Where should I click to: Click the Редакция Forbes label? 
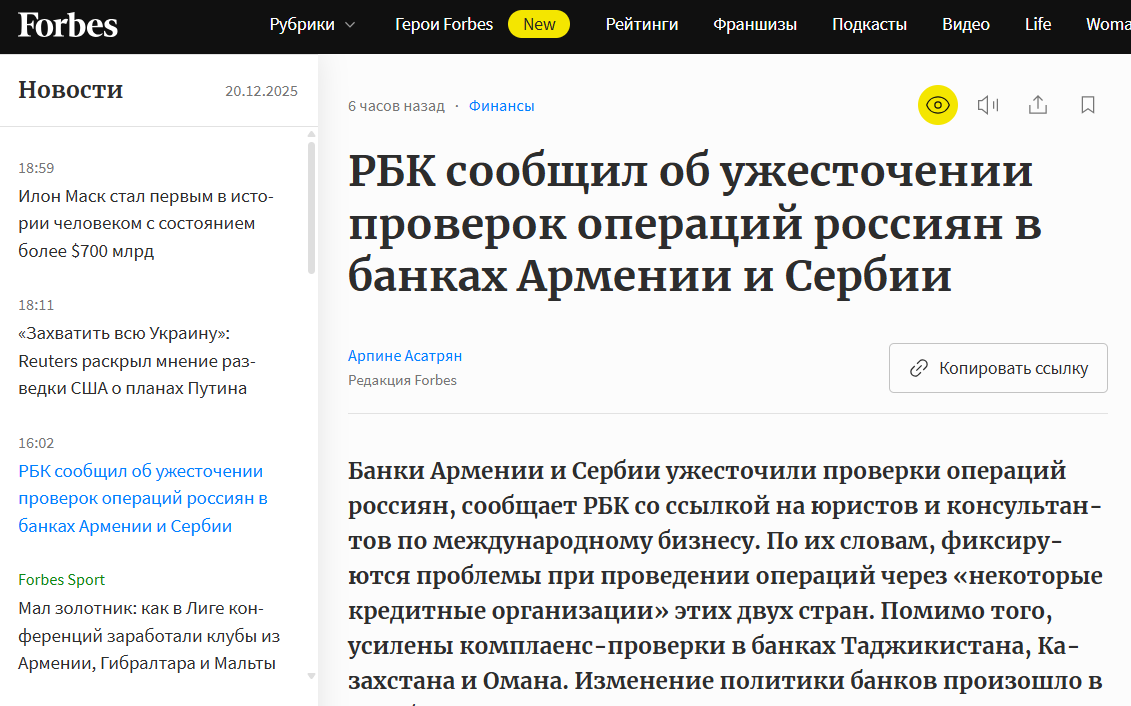point(402,380)
